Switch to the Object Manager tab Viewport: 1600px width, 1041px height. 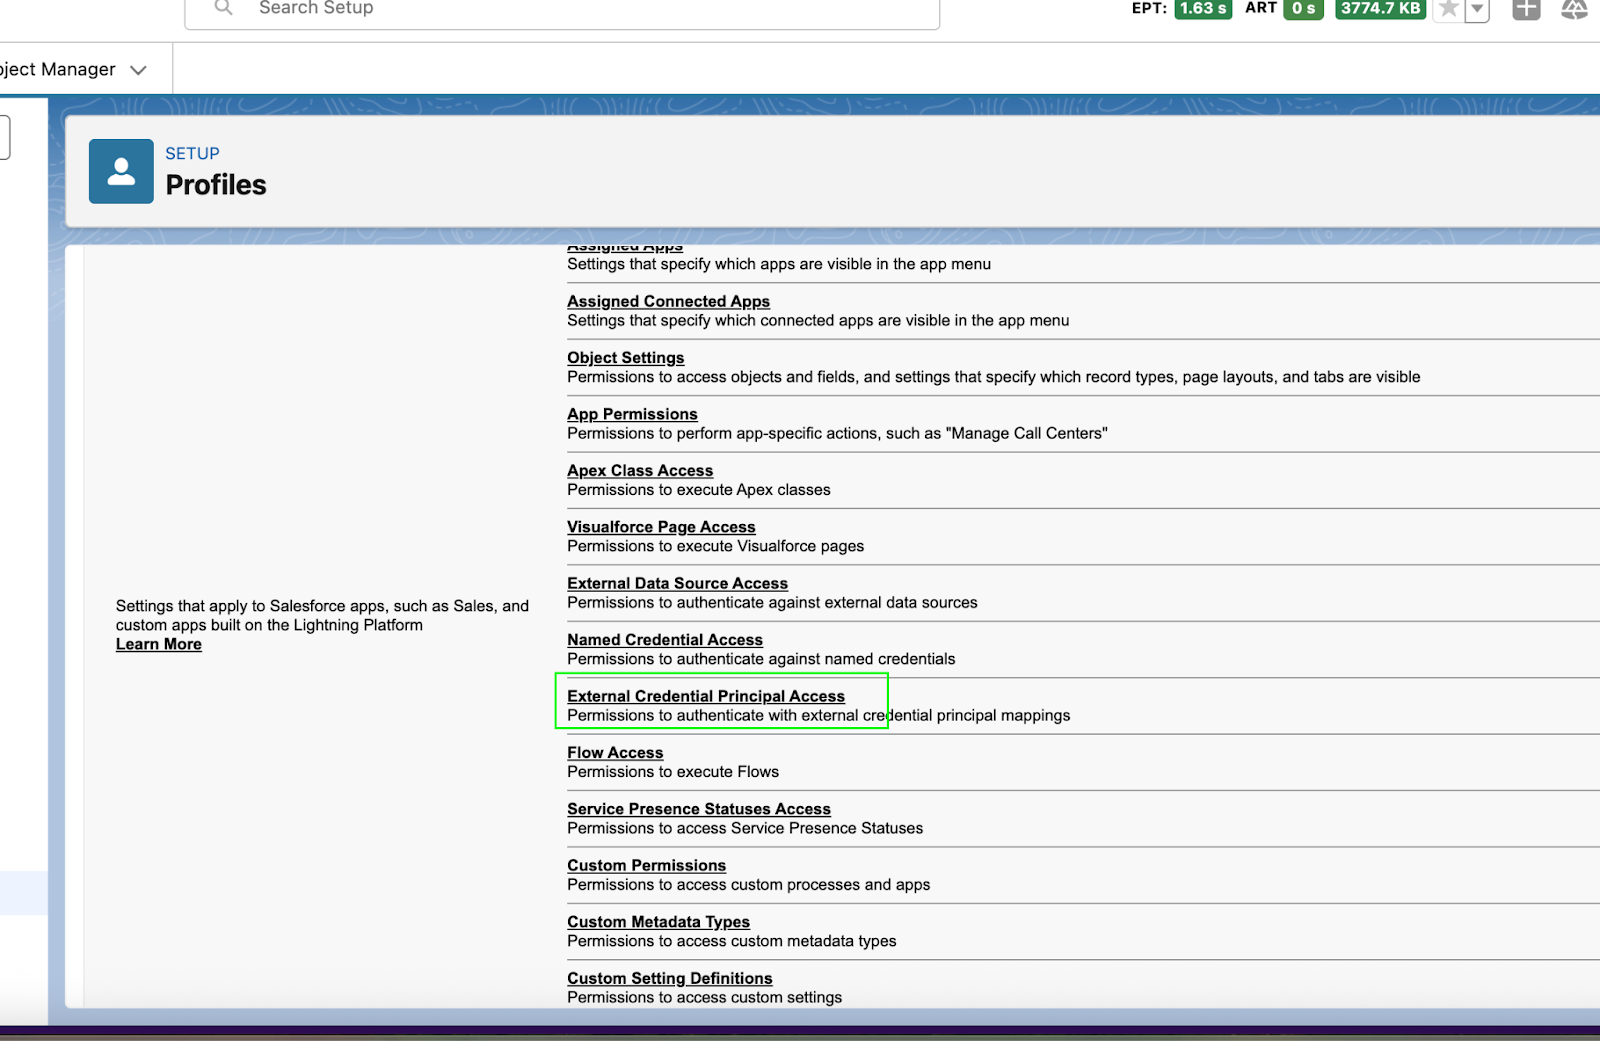[55, 69]
